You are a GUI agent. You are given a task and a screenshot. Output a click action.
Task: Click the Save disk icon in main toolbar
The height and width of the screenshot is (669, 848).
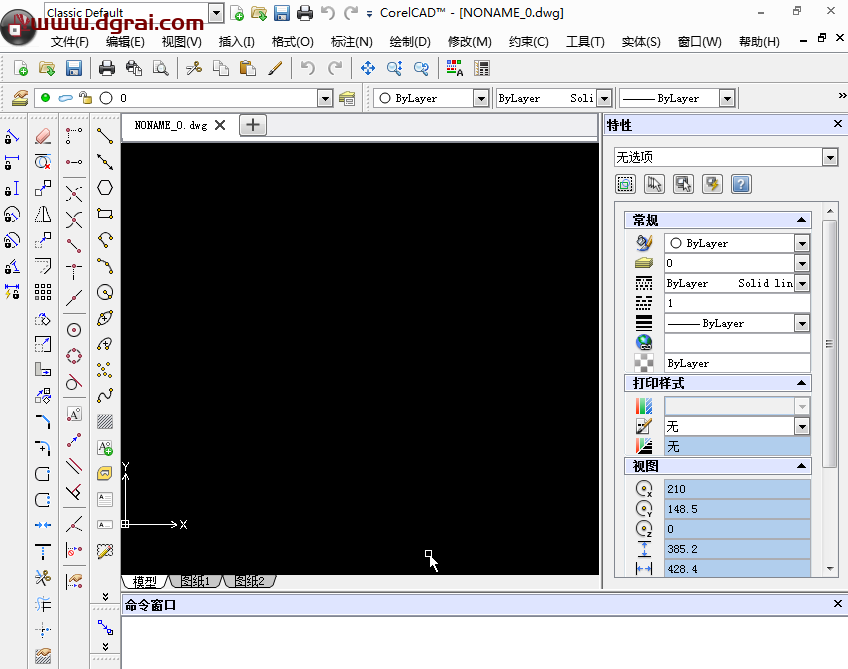click(74, 68)
